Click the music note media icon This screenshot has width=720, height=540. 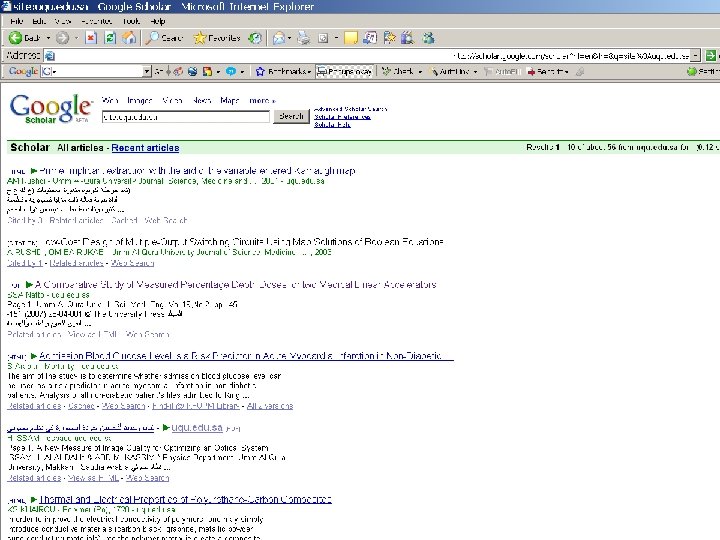tap(370, 38)
